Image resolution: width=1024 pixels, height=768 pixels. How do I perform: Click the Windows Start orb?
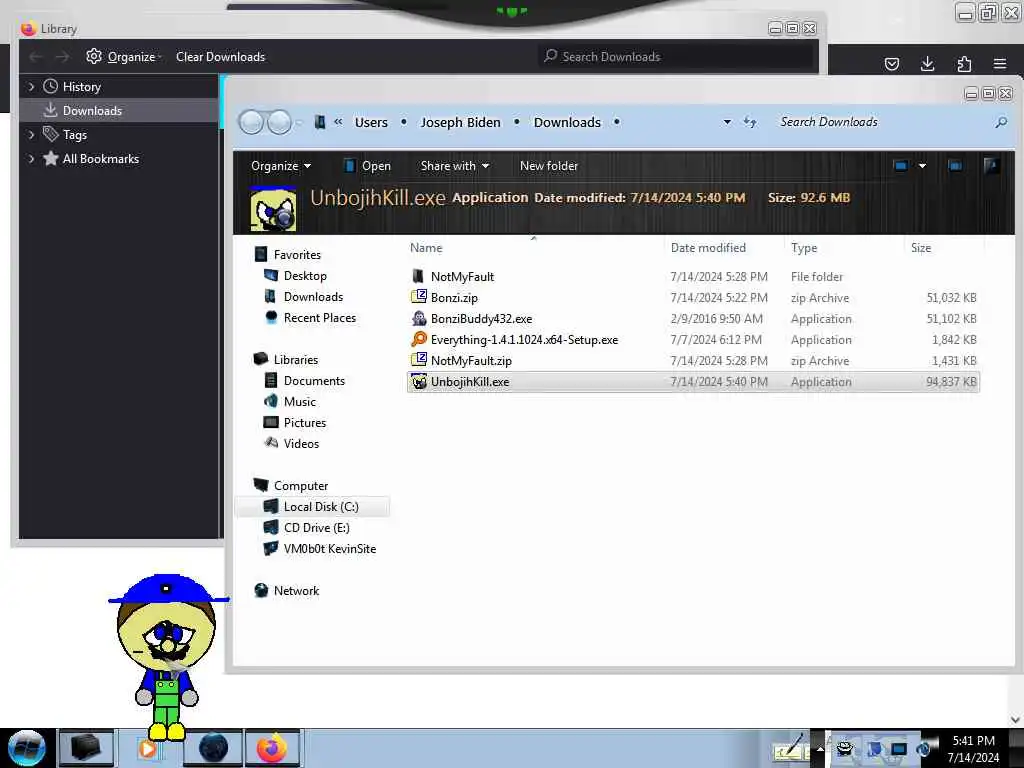(26, 748)
